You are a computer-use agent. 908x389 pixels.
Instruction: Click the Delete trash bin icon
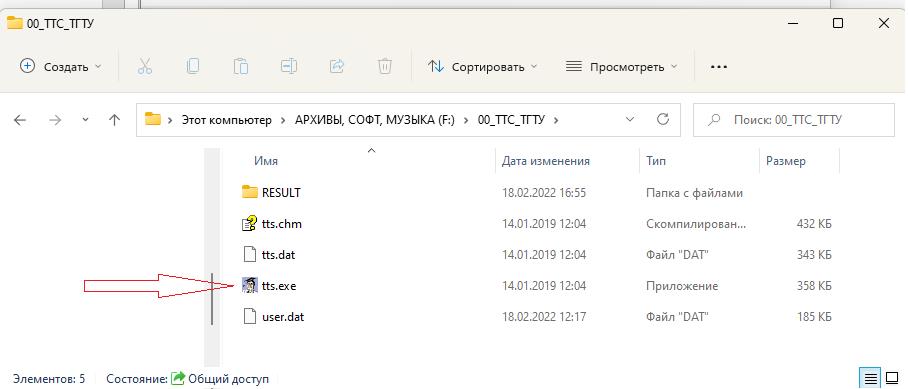(385, 67)
